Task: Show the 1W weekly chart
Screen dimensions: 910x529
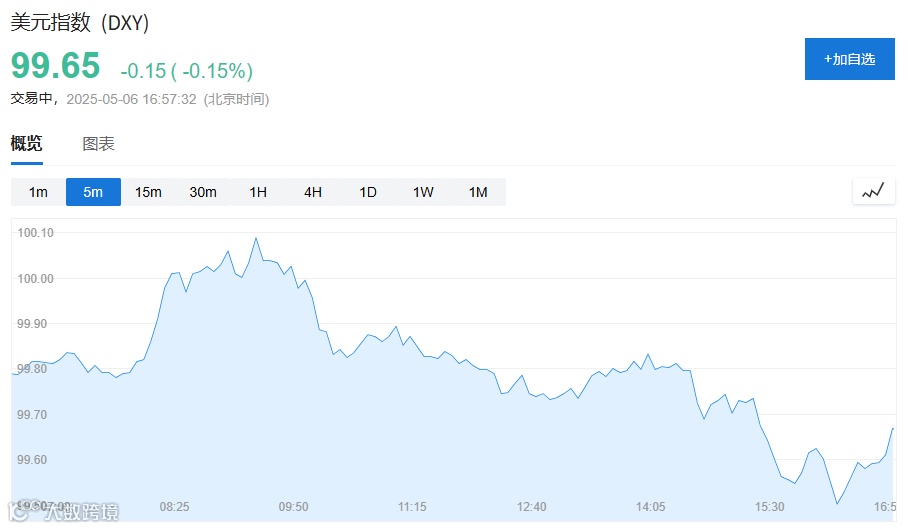Action: [x=423, y=192]
